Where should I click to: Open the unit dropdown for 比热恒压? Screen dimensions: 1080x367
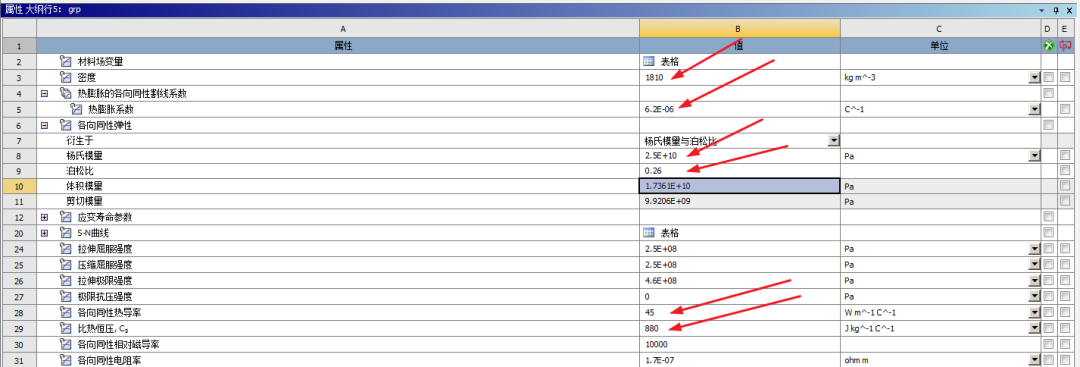pos(1034,328)
